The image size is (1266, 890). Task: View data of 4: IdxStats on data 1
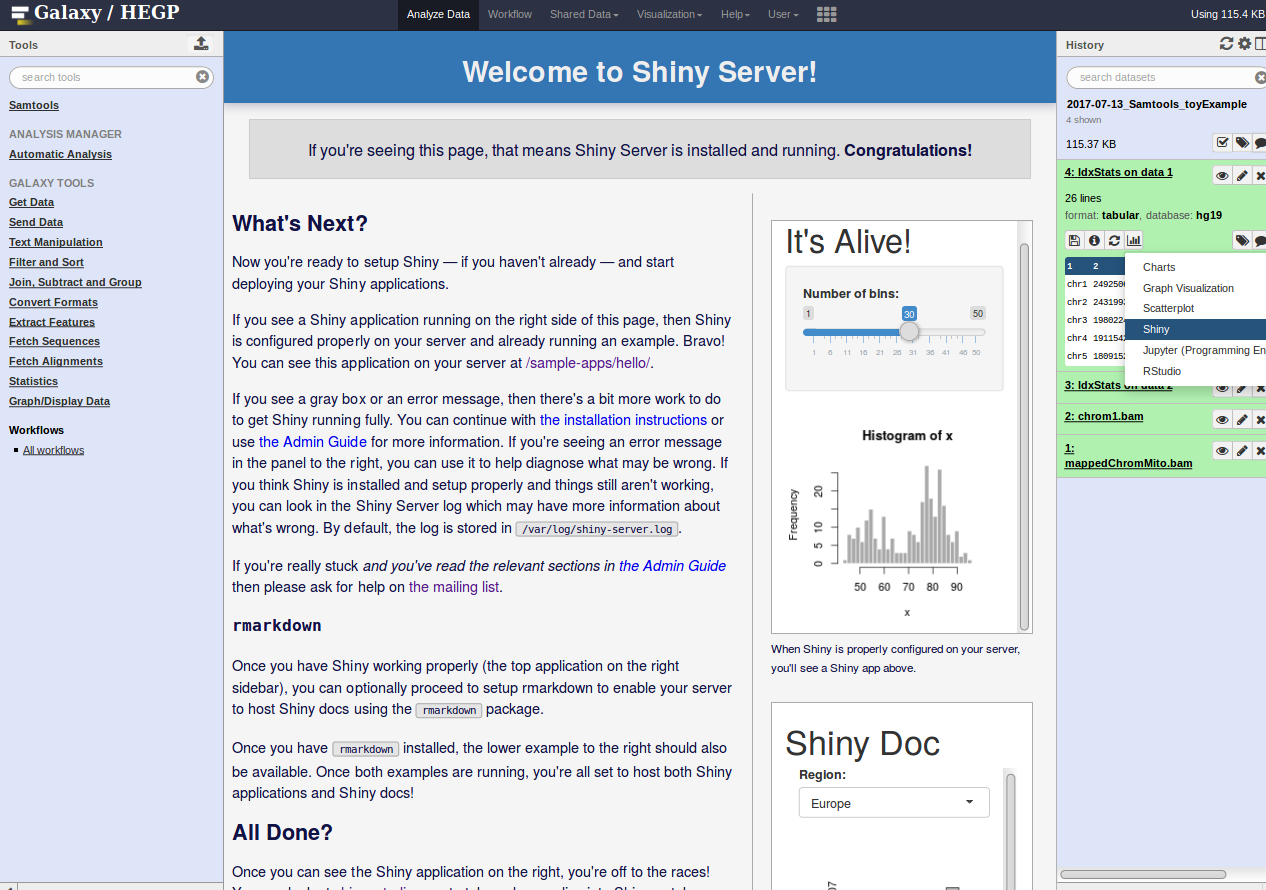[1222, 175]
